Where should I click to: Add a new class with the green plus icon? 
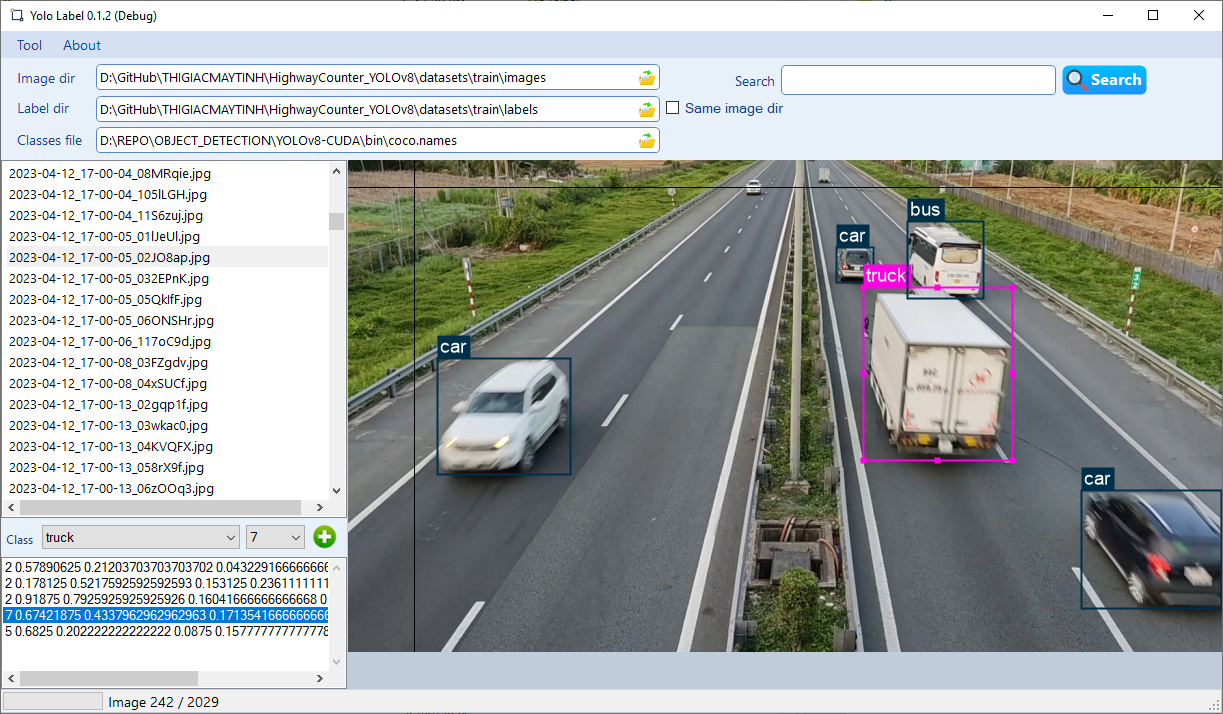point(324,537)
